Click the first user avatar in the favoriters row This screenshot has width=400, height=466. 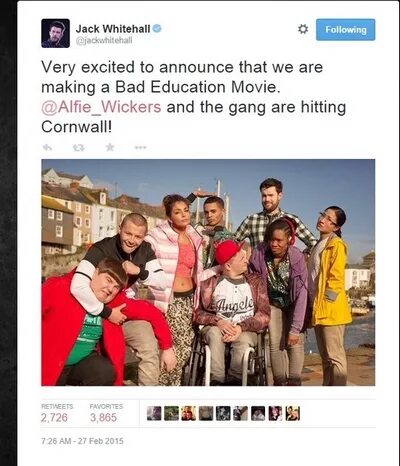click(154, 413)
